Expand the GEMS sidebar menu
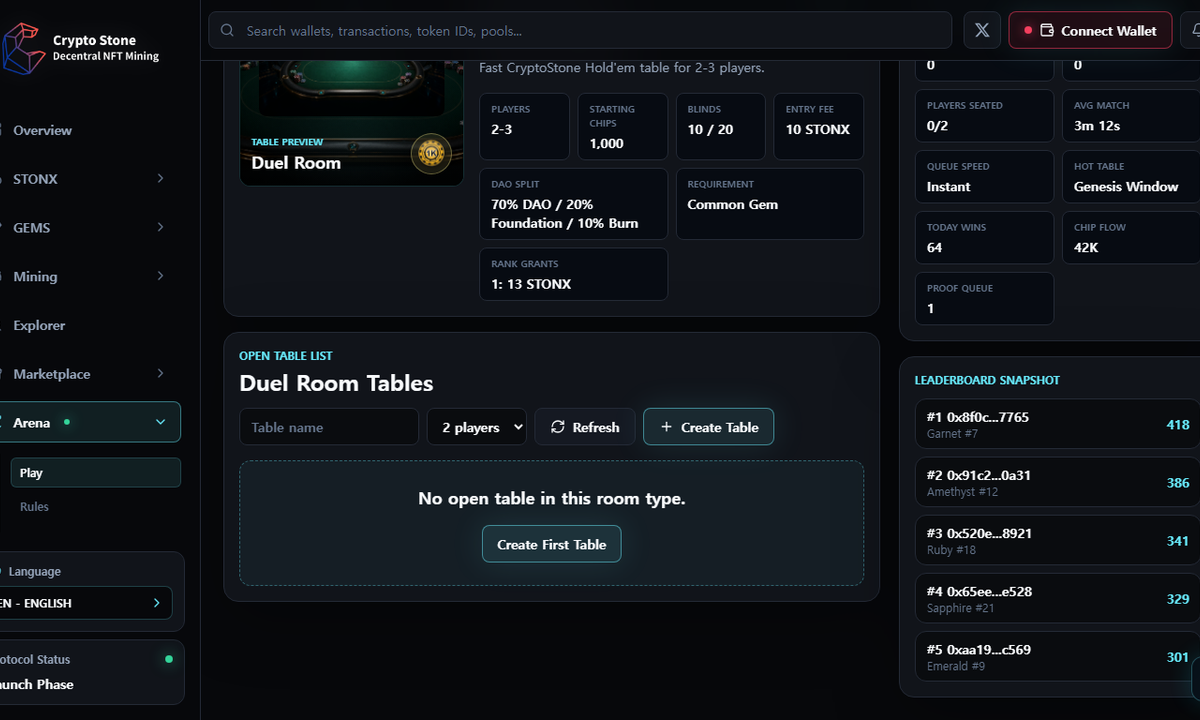 point(160,228)
